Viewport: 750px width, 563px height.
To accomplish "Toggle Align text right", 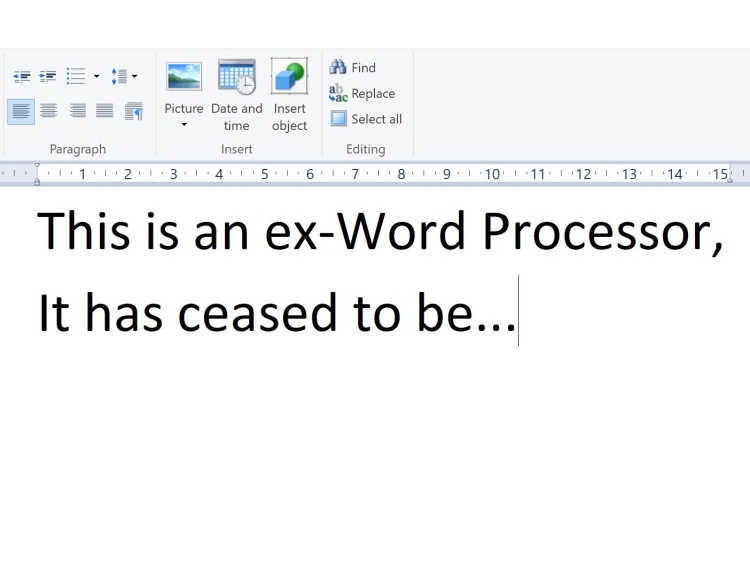I will click(x=76, y=111).
